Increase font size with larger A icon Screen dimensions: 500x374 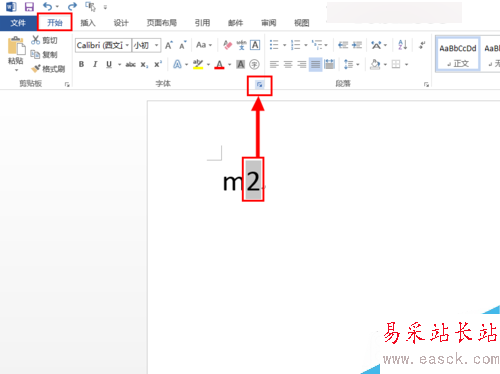pyautogui.click(x=169, y=45)
